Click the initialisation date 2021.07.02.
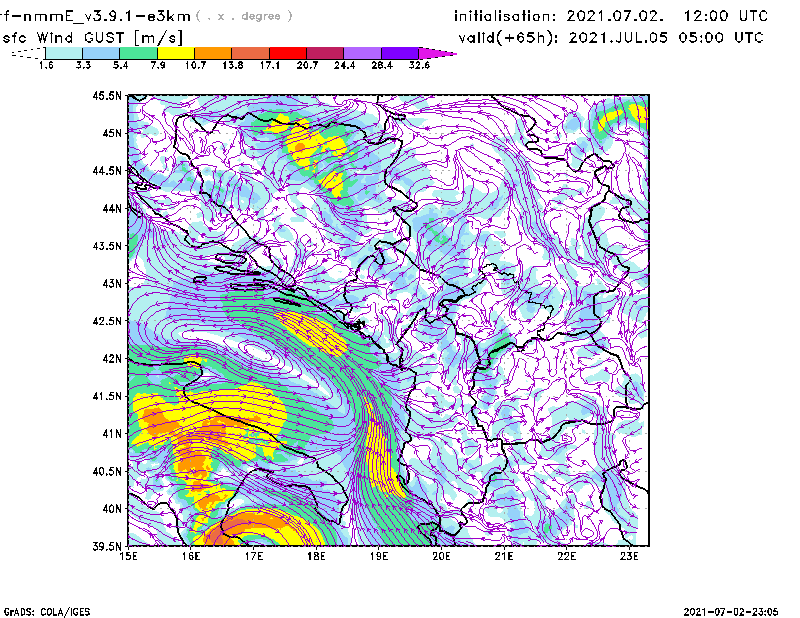The image size is (800, 618). (x=615, y=16)
